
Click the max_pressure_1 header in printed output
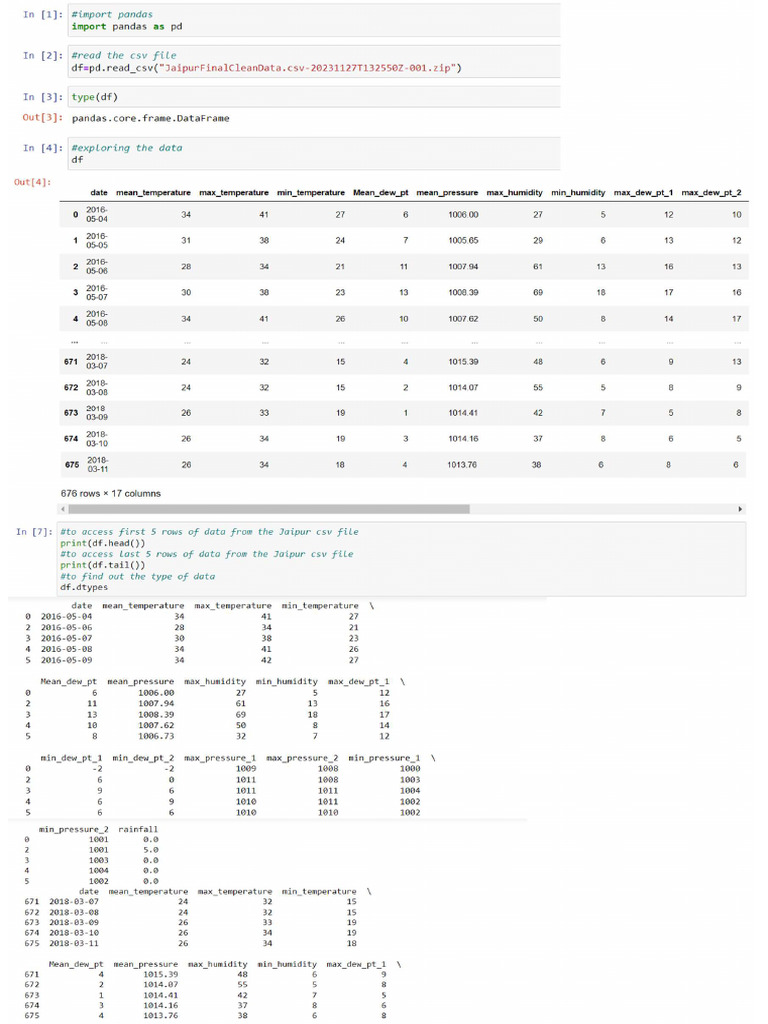pyautogui.click(x=220, y=758)
